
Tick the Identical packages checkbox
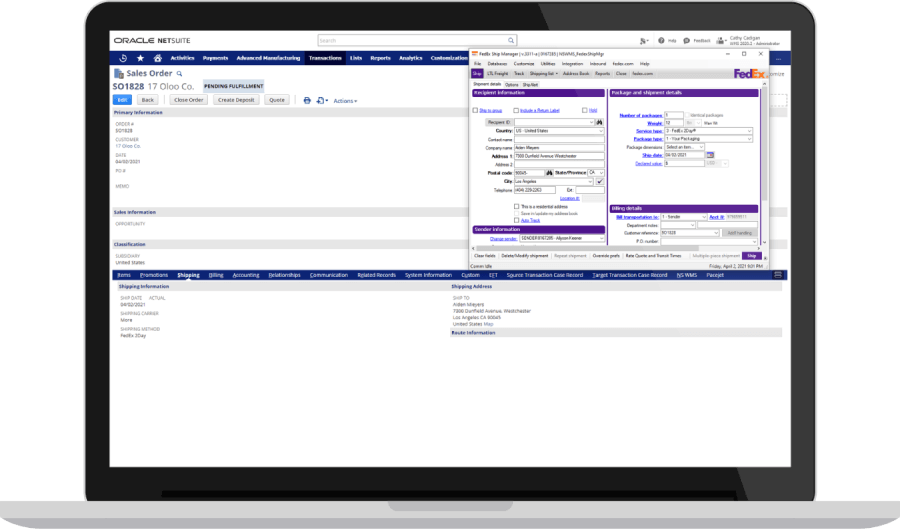(x=687, y=115)
